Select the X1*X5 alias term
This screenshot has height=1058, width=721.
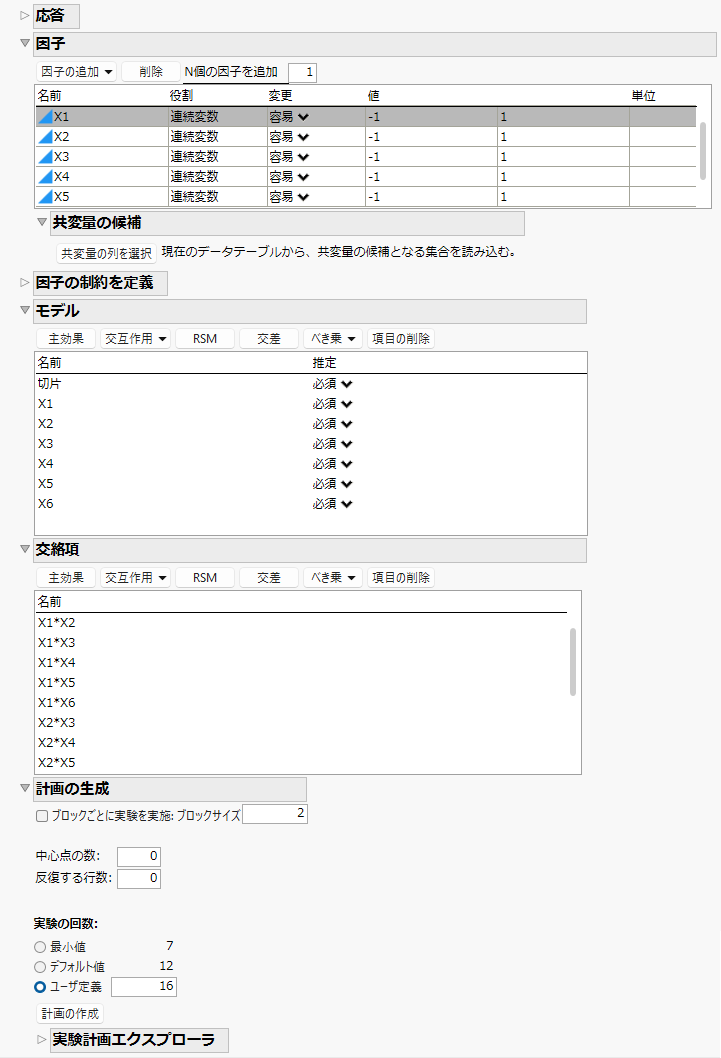tap(57, 683)
